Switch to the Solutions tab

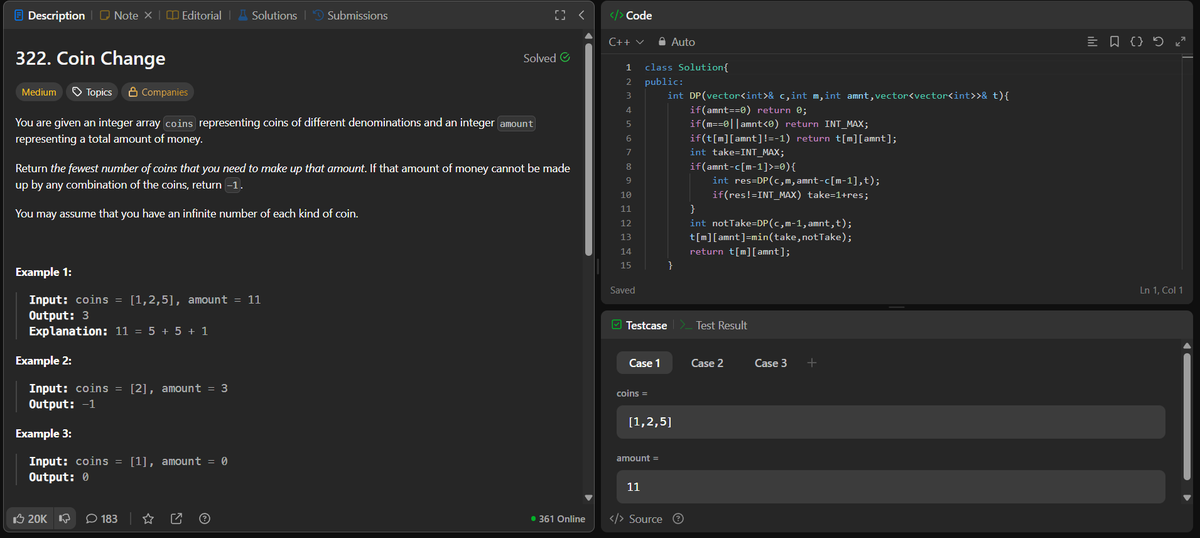(x=267, y=15)
